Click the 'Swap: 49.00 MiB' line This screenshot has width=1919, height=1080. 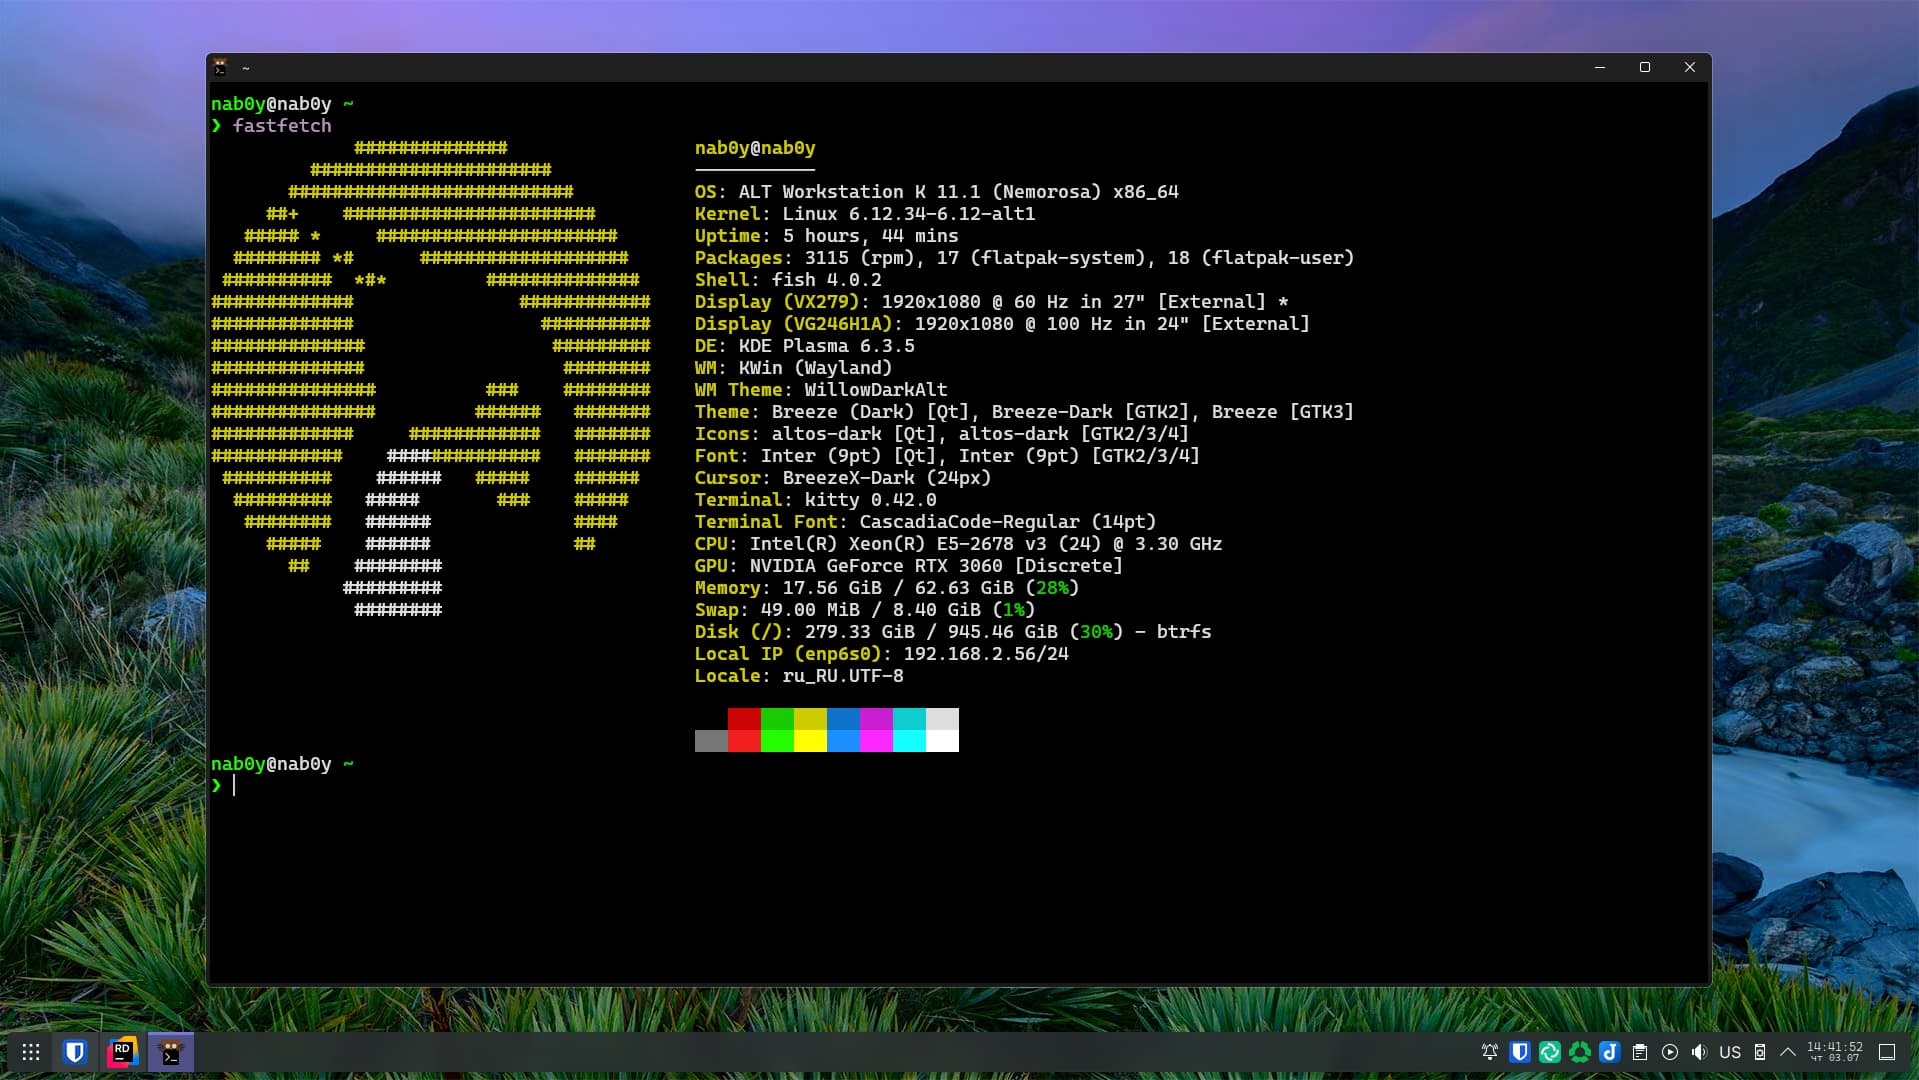point(865,610)
